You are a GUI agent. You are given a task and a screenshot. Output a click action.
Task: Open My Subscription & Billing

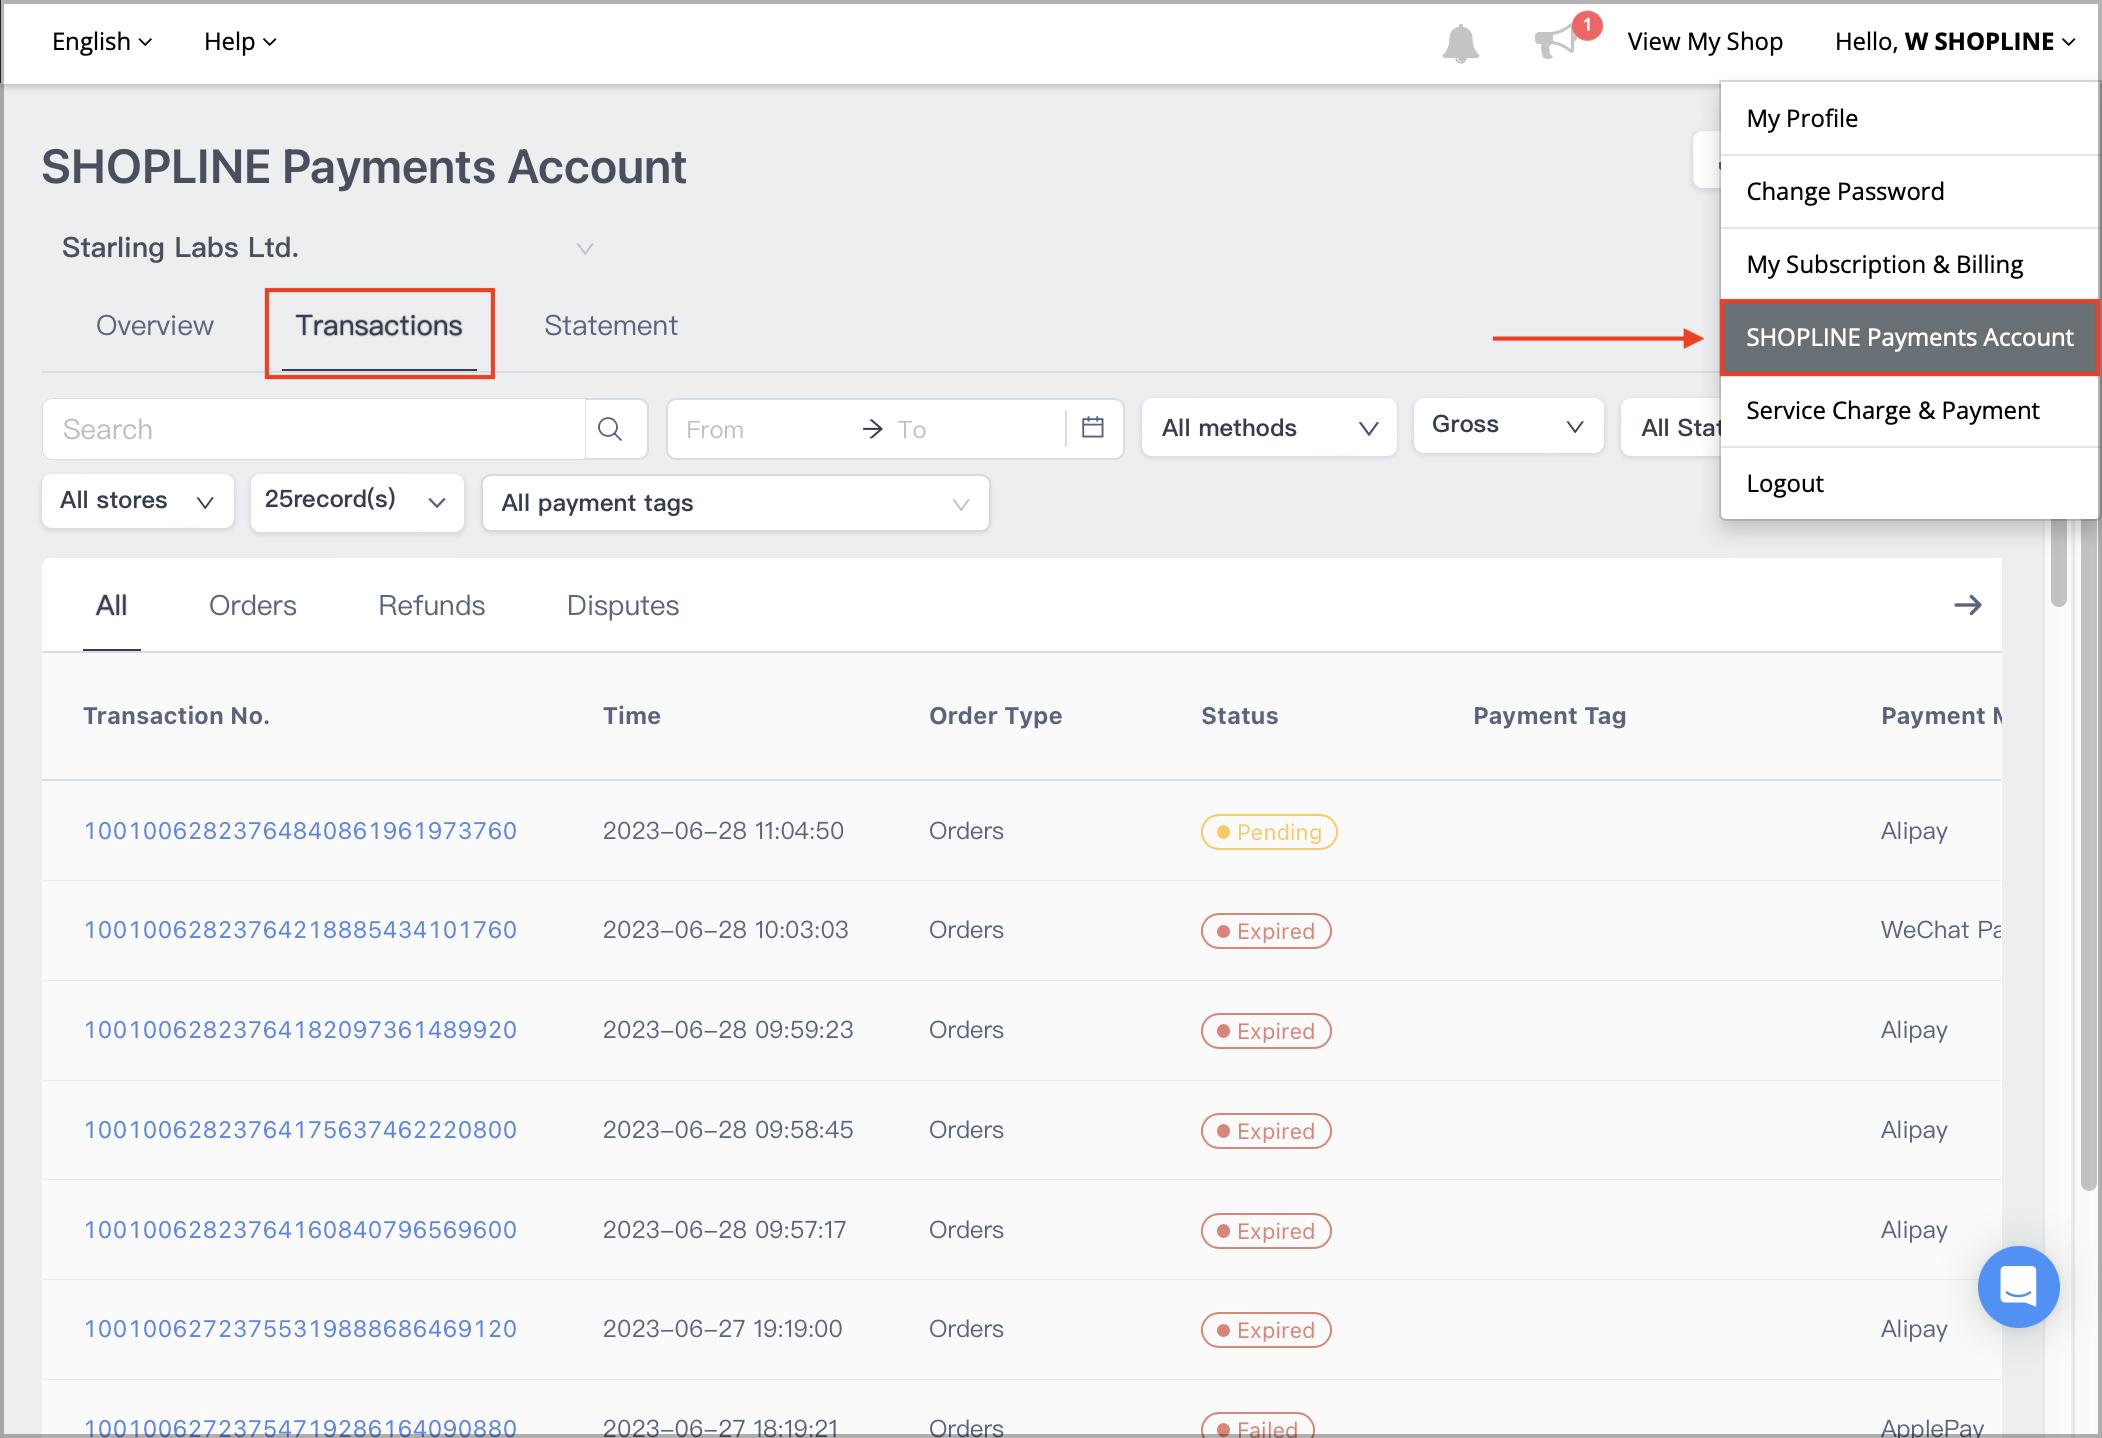[x=1909, y=264]
